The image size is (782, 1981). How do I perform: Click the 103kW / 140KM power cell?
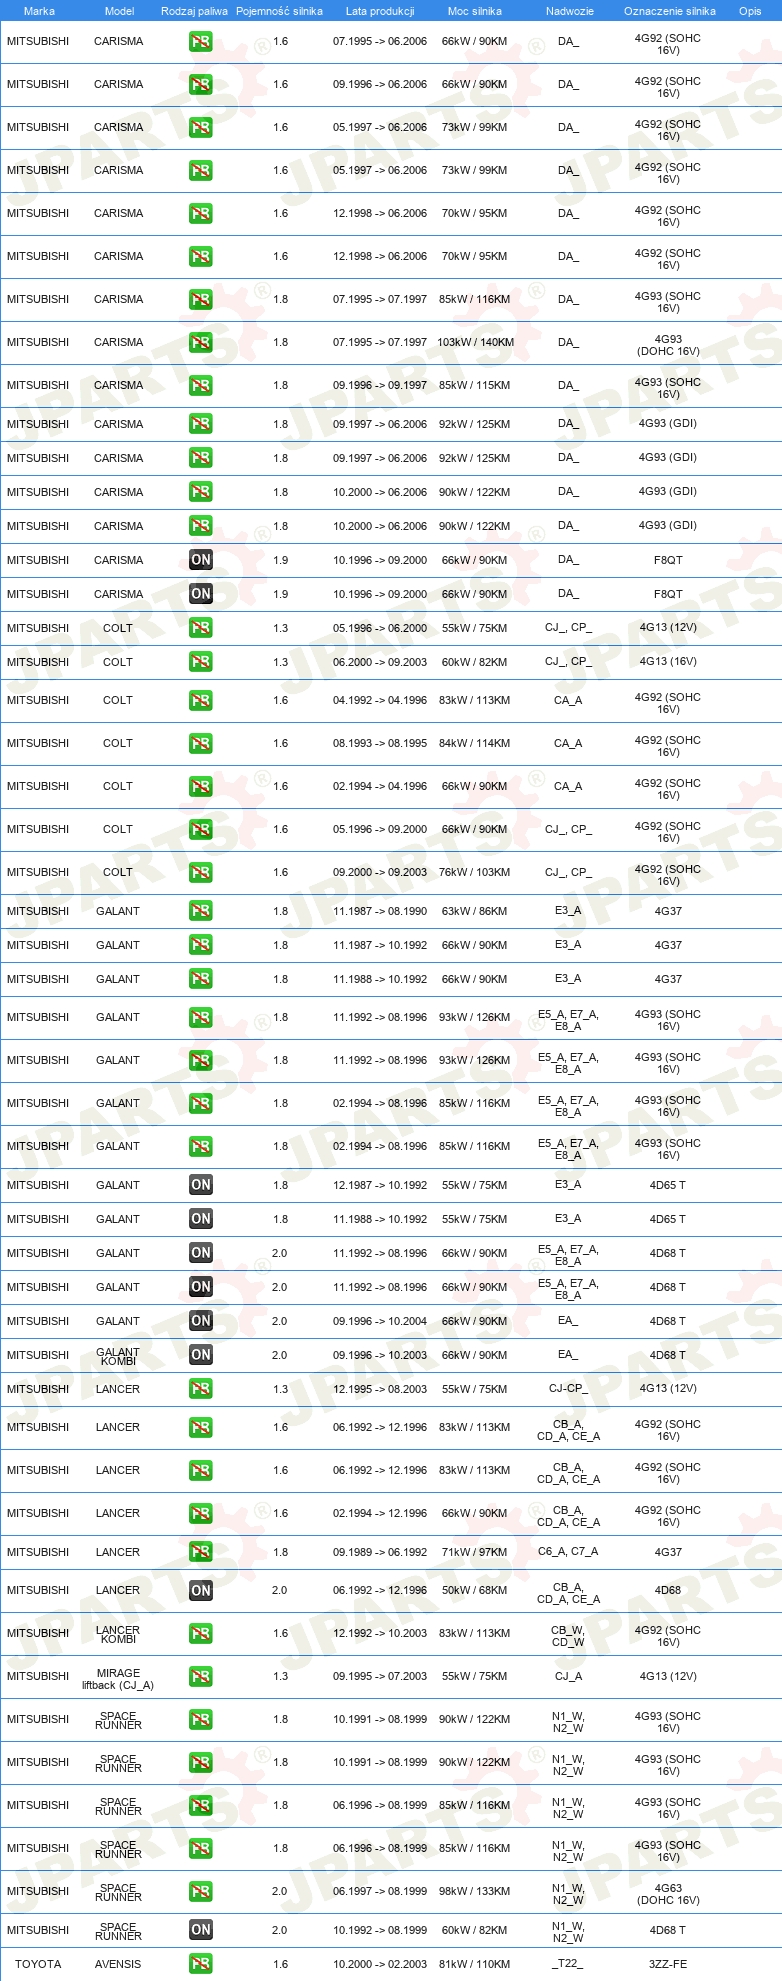point(475,342)
